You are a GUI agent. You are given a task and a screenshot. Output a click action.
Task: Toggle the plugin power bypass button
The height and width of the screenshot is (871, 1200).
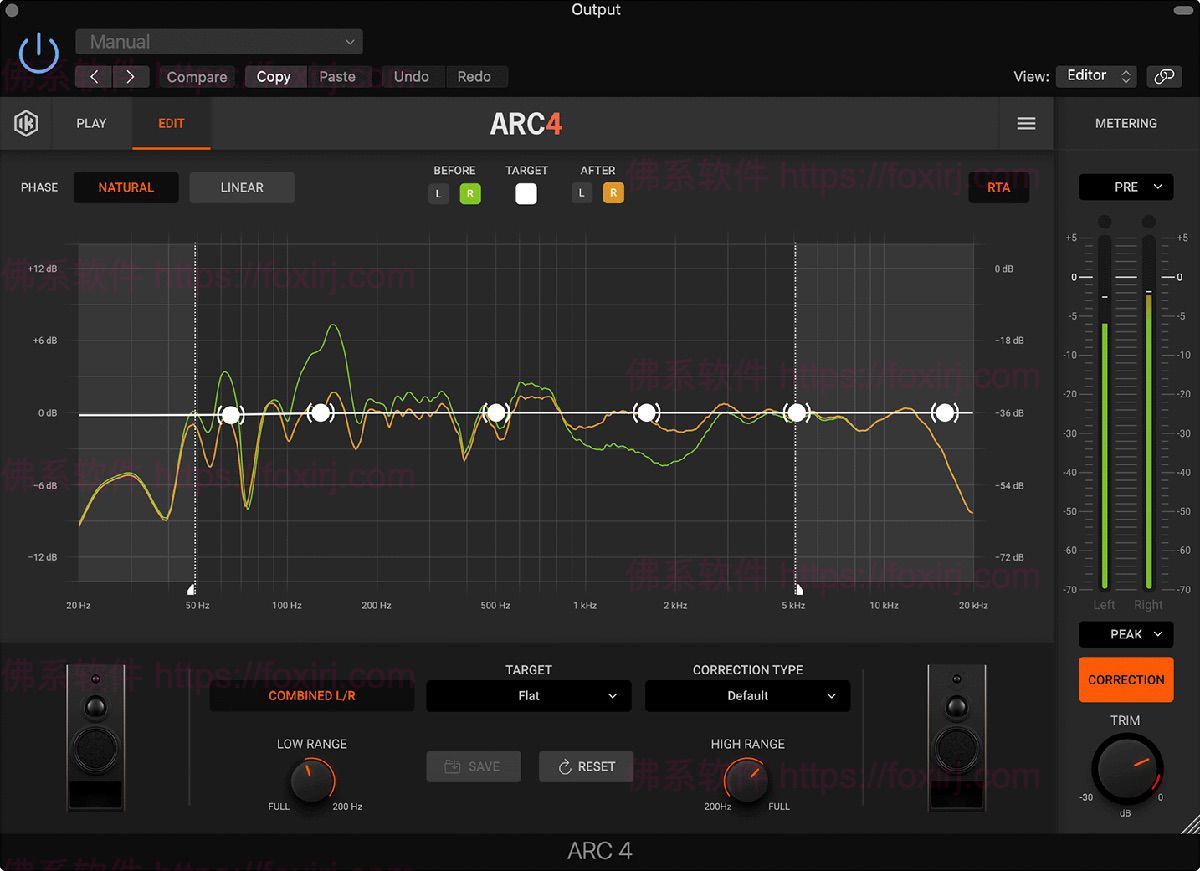[x=39, y=52]
